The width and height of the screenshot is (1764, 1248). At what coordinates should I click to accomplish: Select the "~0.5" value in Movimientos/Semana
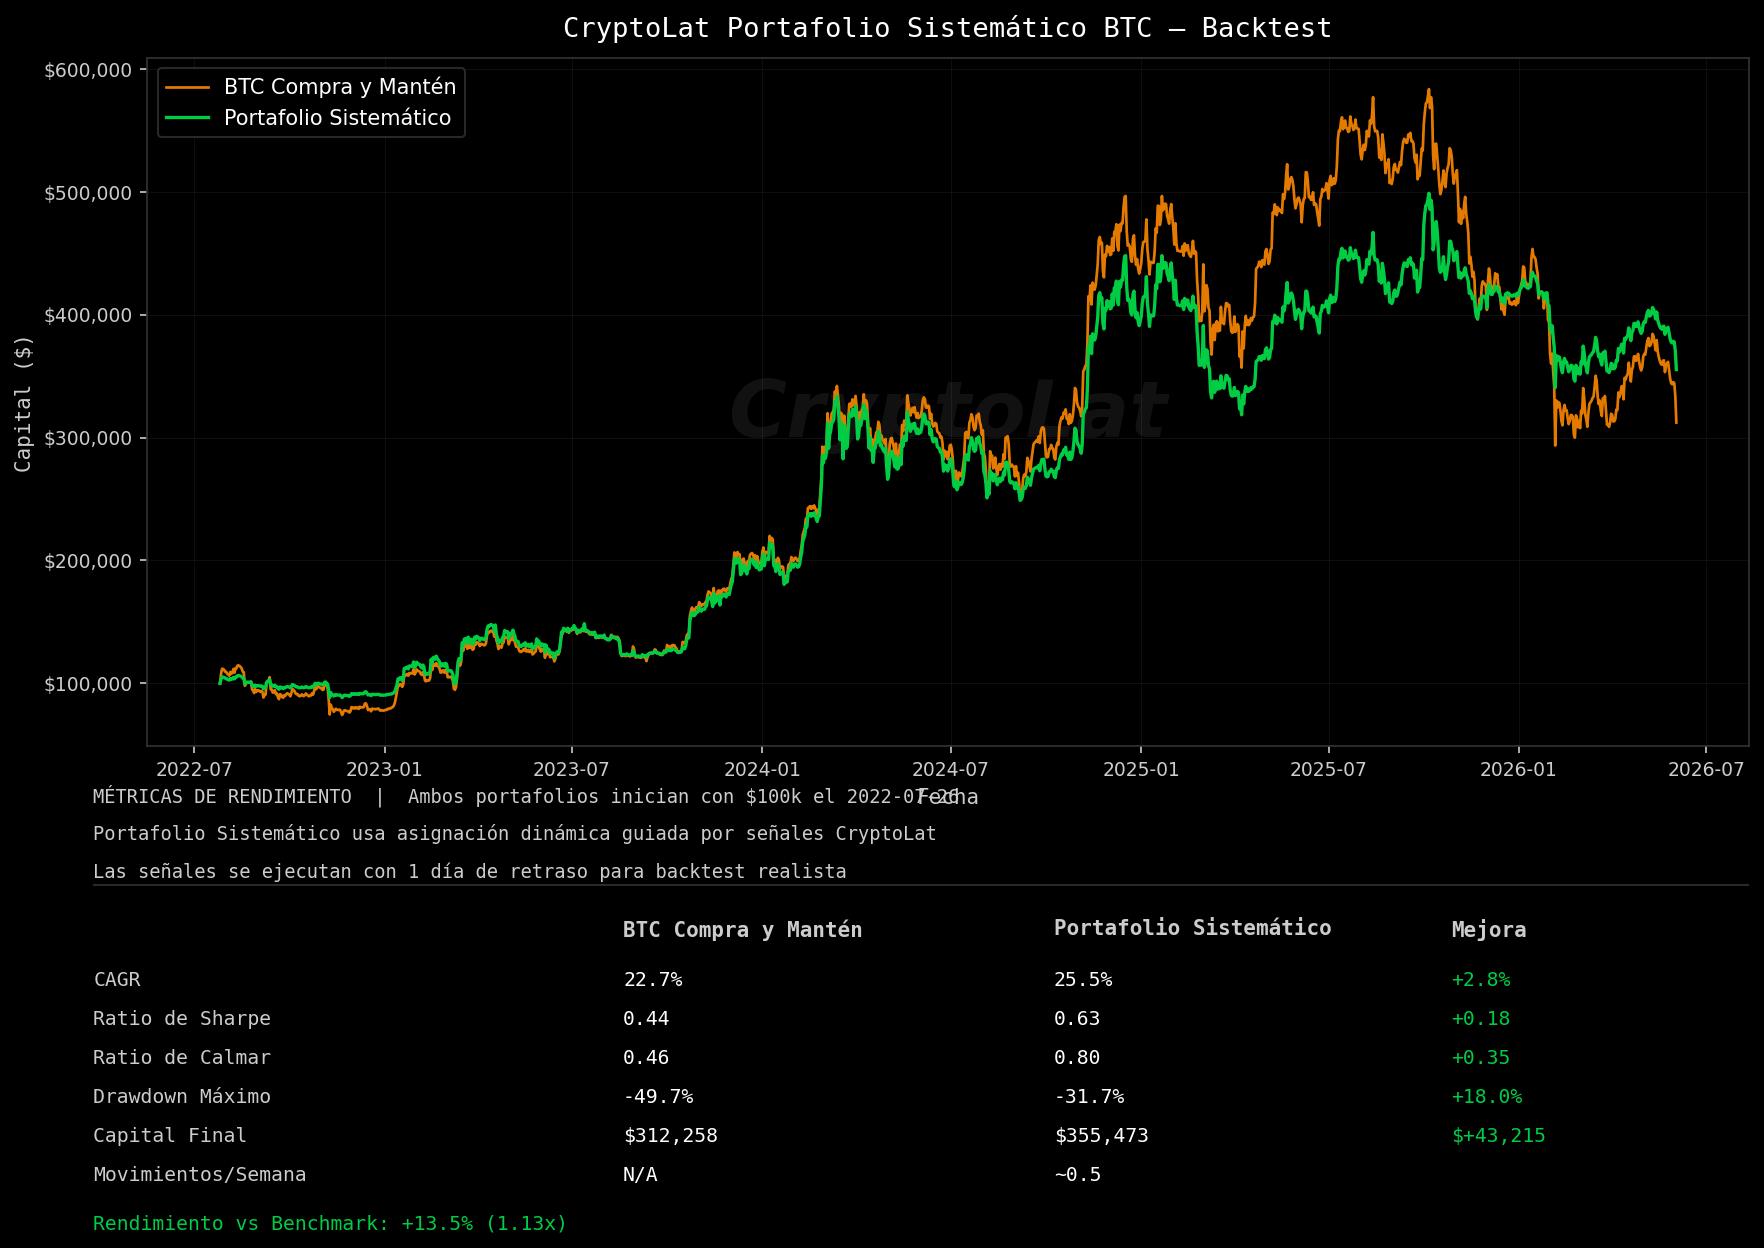click(1077, 1175)
